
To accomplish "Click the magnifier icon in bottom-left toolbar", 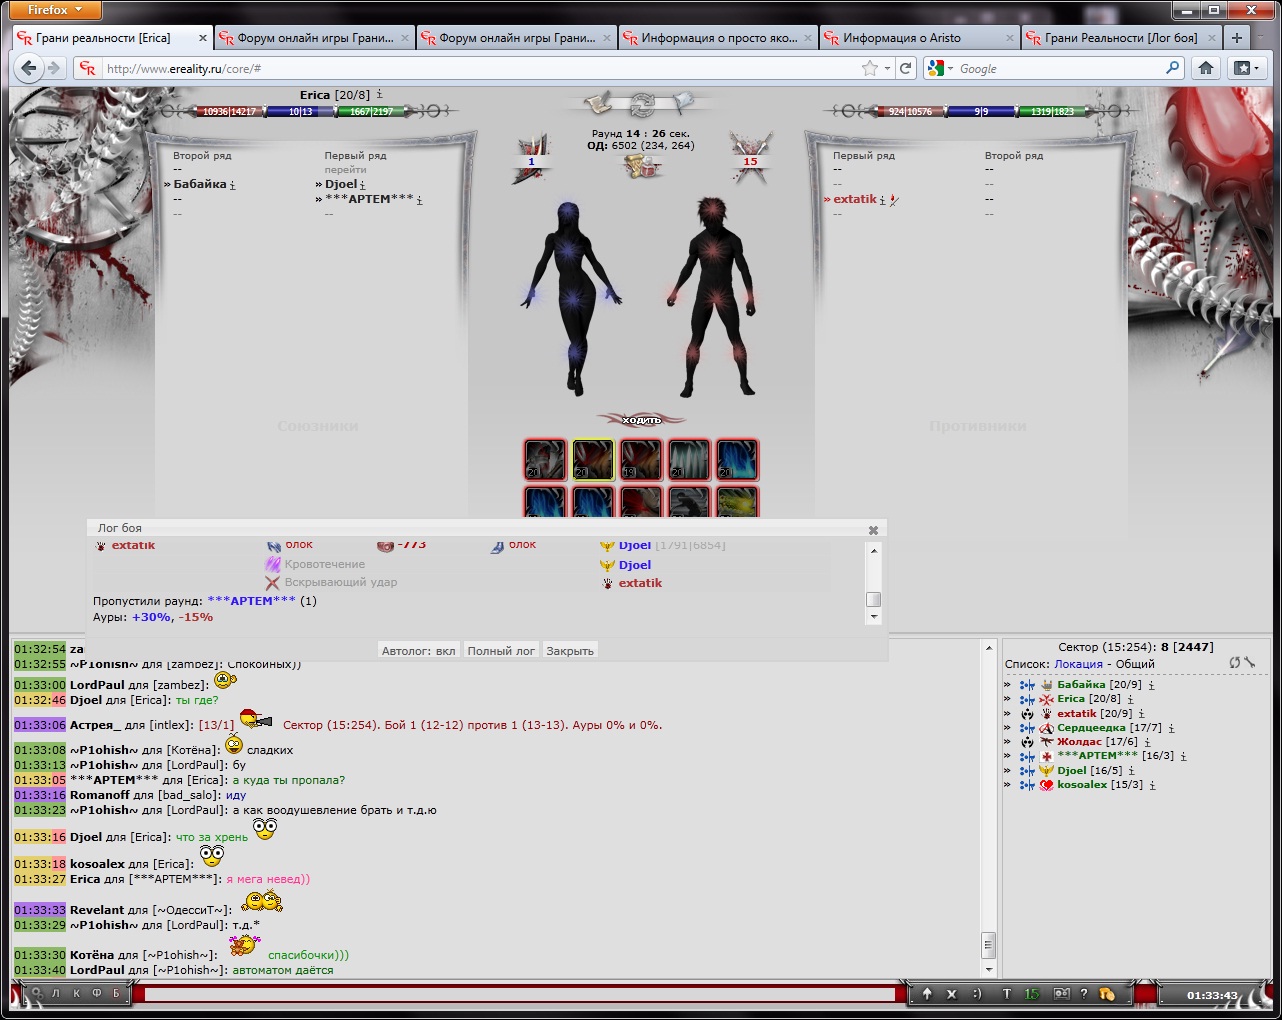I will pos(37,994).
